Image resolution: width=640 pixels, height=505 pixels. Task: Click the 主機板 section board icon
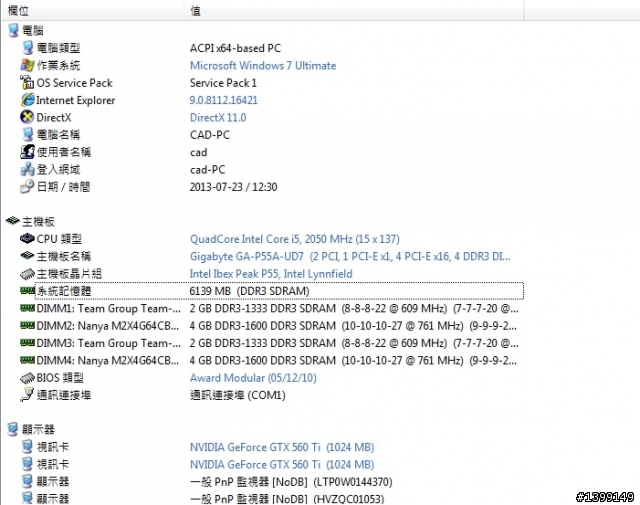coord(13,221)
